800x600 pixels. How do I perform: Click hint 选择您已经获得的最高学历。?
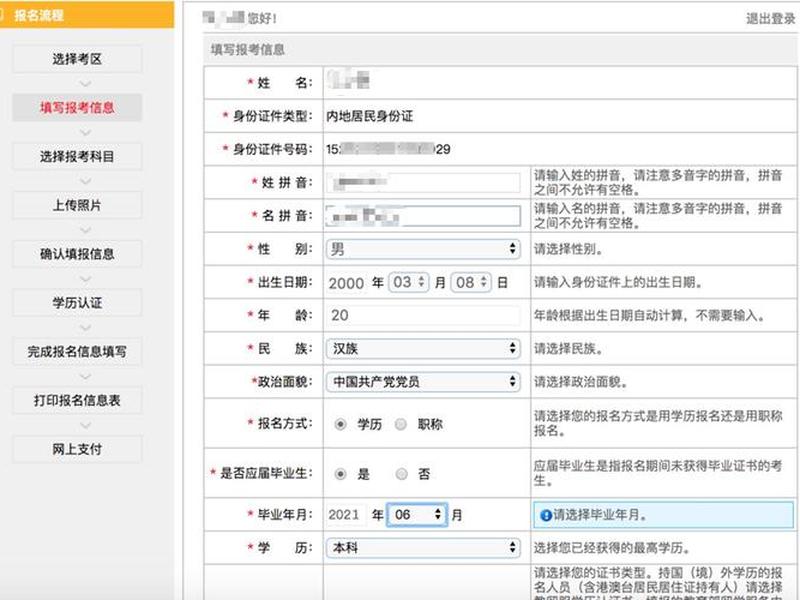tap(613, 548)
